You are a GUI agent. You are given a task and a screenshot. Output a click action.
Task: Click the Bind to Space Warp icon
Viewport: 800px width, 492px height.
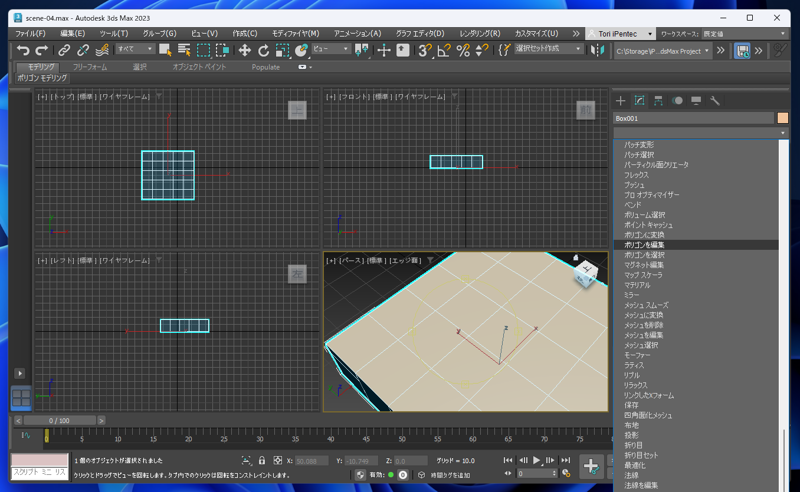[x=102, y=50]
